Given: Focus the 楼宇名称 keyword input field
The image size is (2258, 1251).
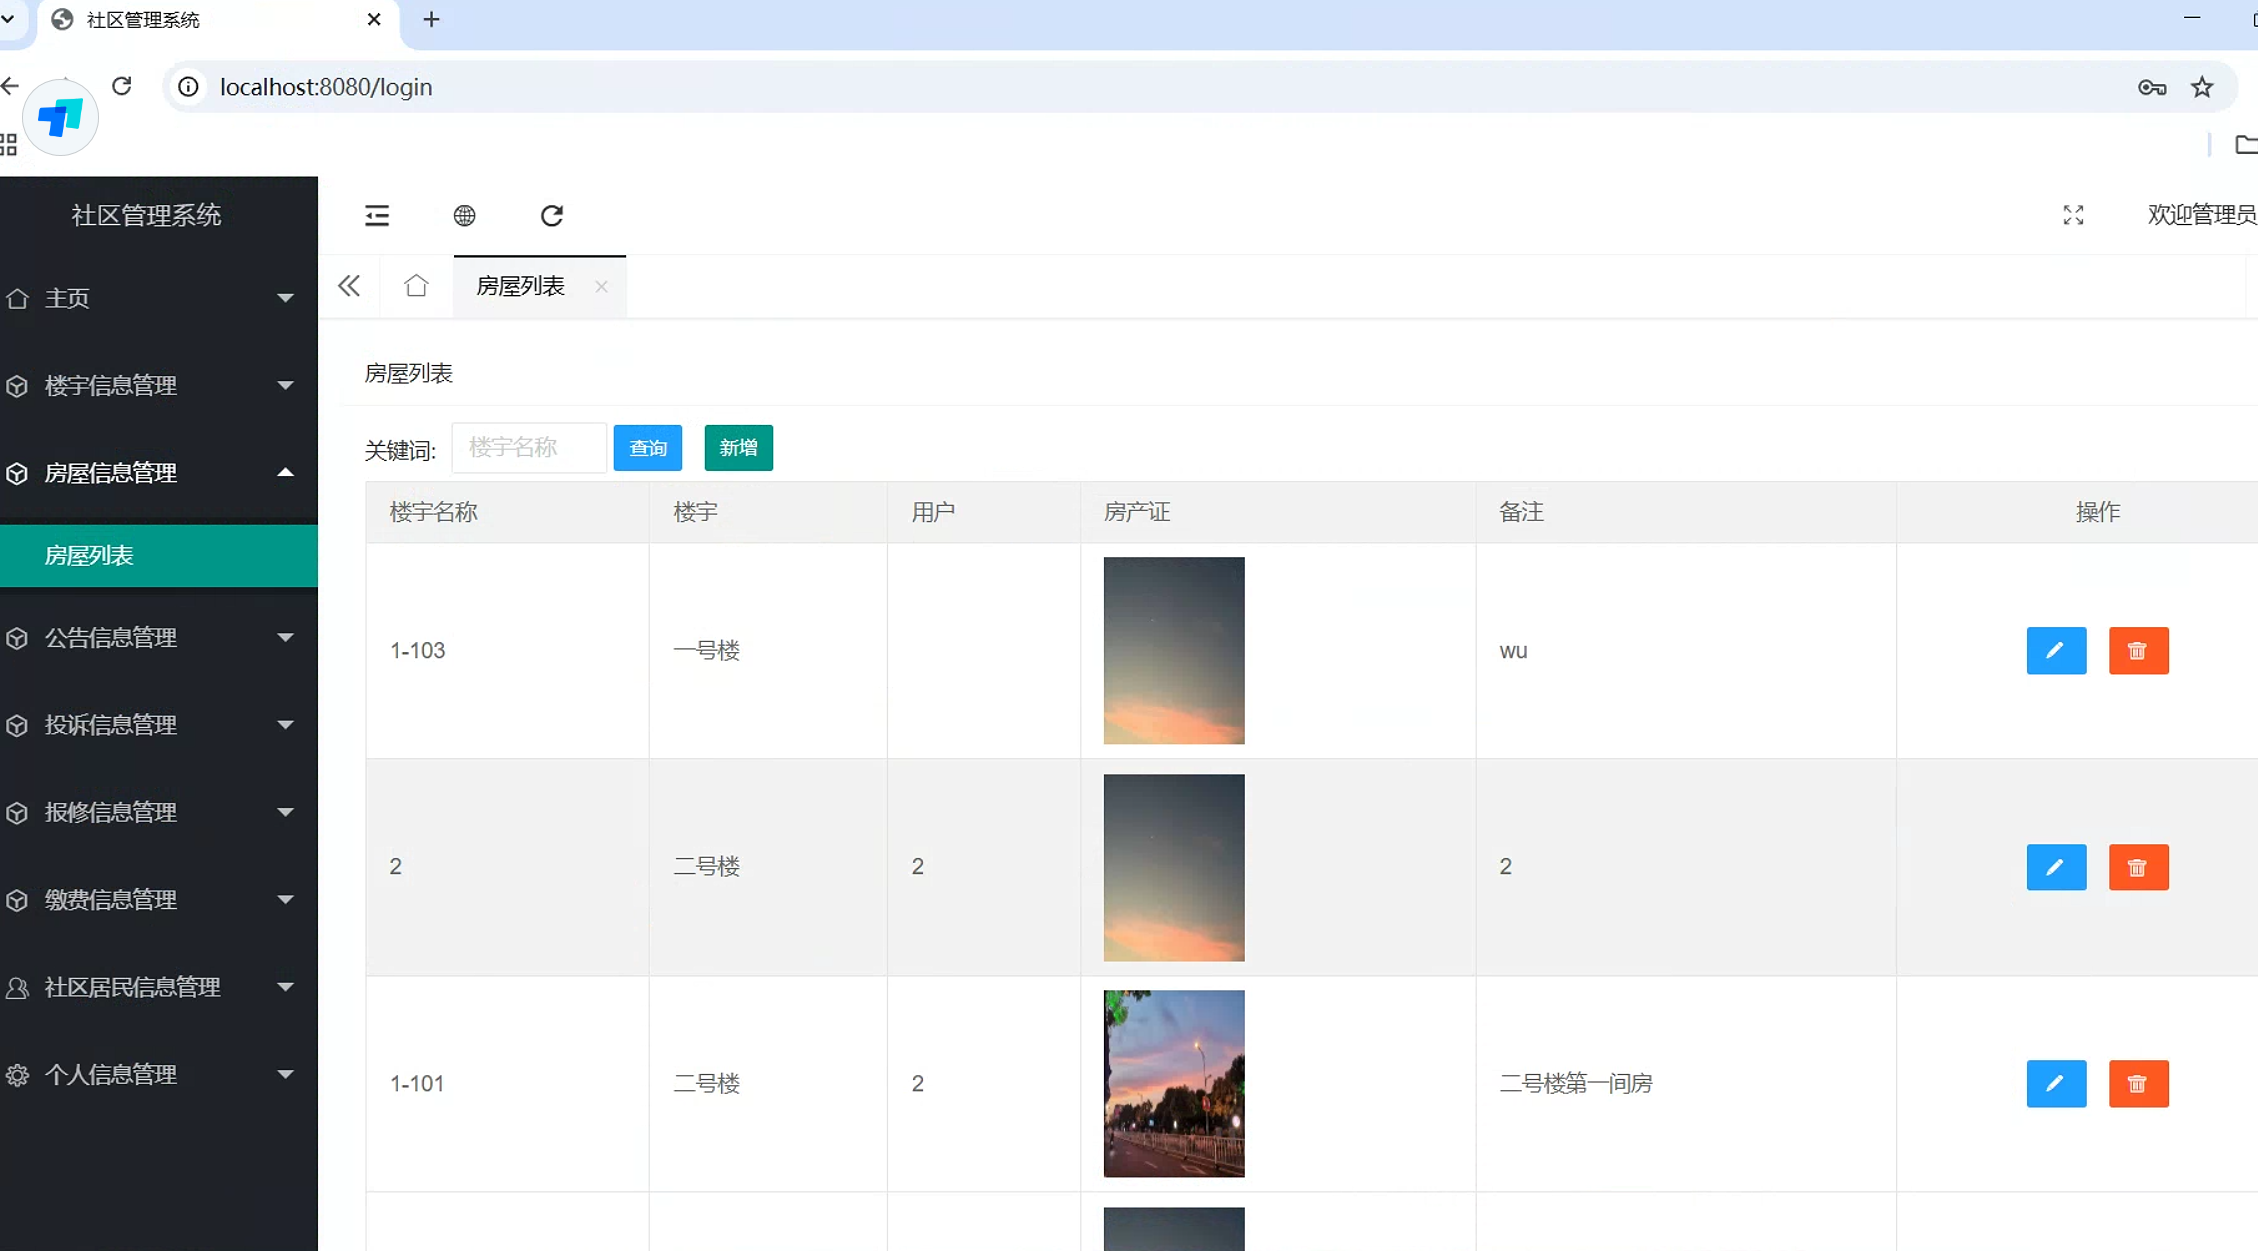Looking at the screenshot, I should click(x=528, y=448).
